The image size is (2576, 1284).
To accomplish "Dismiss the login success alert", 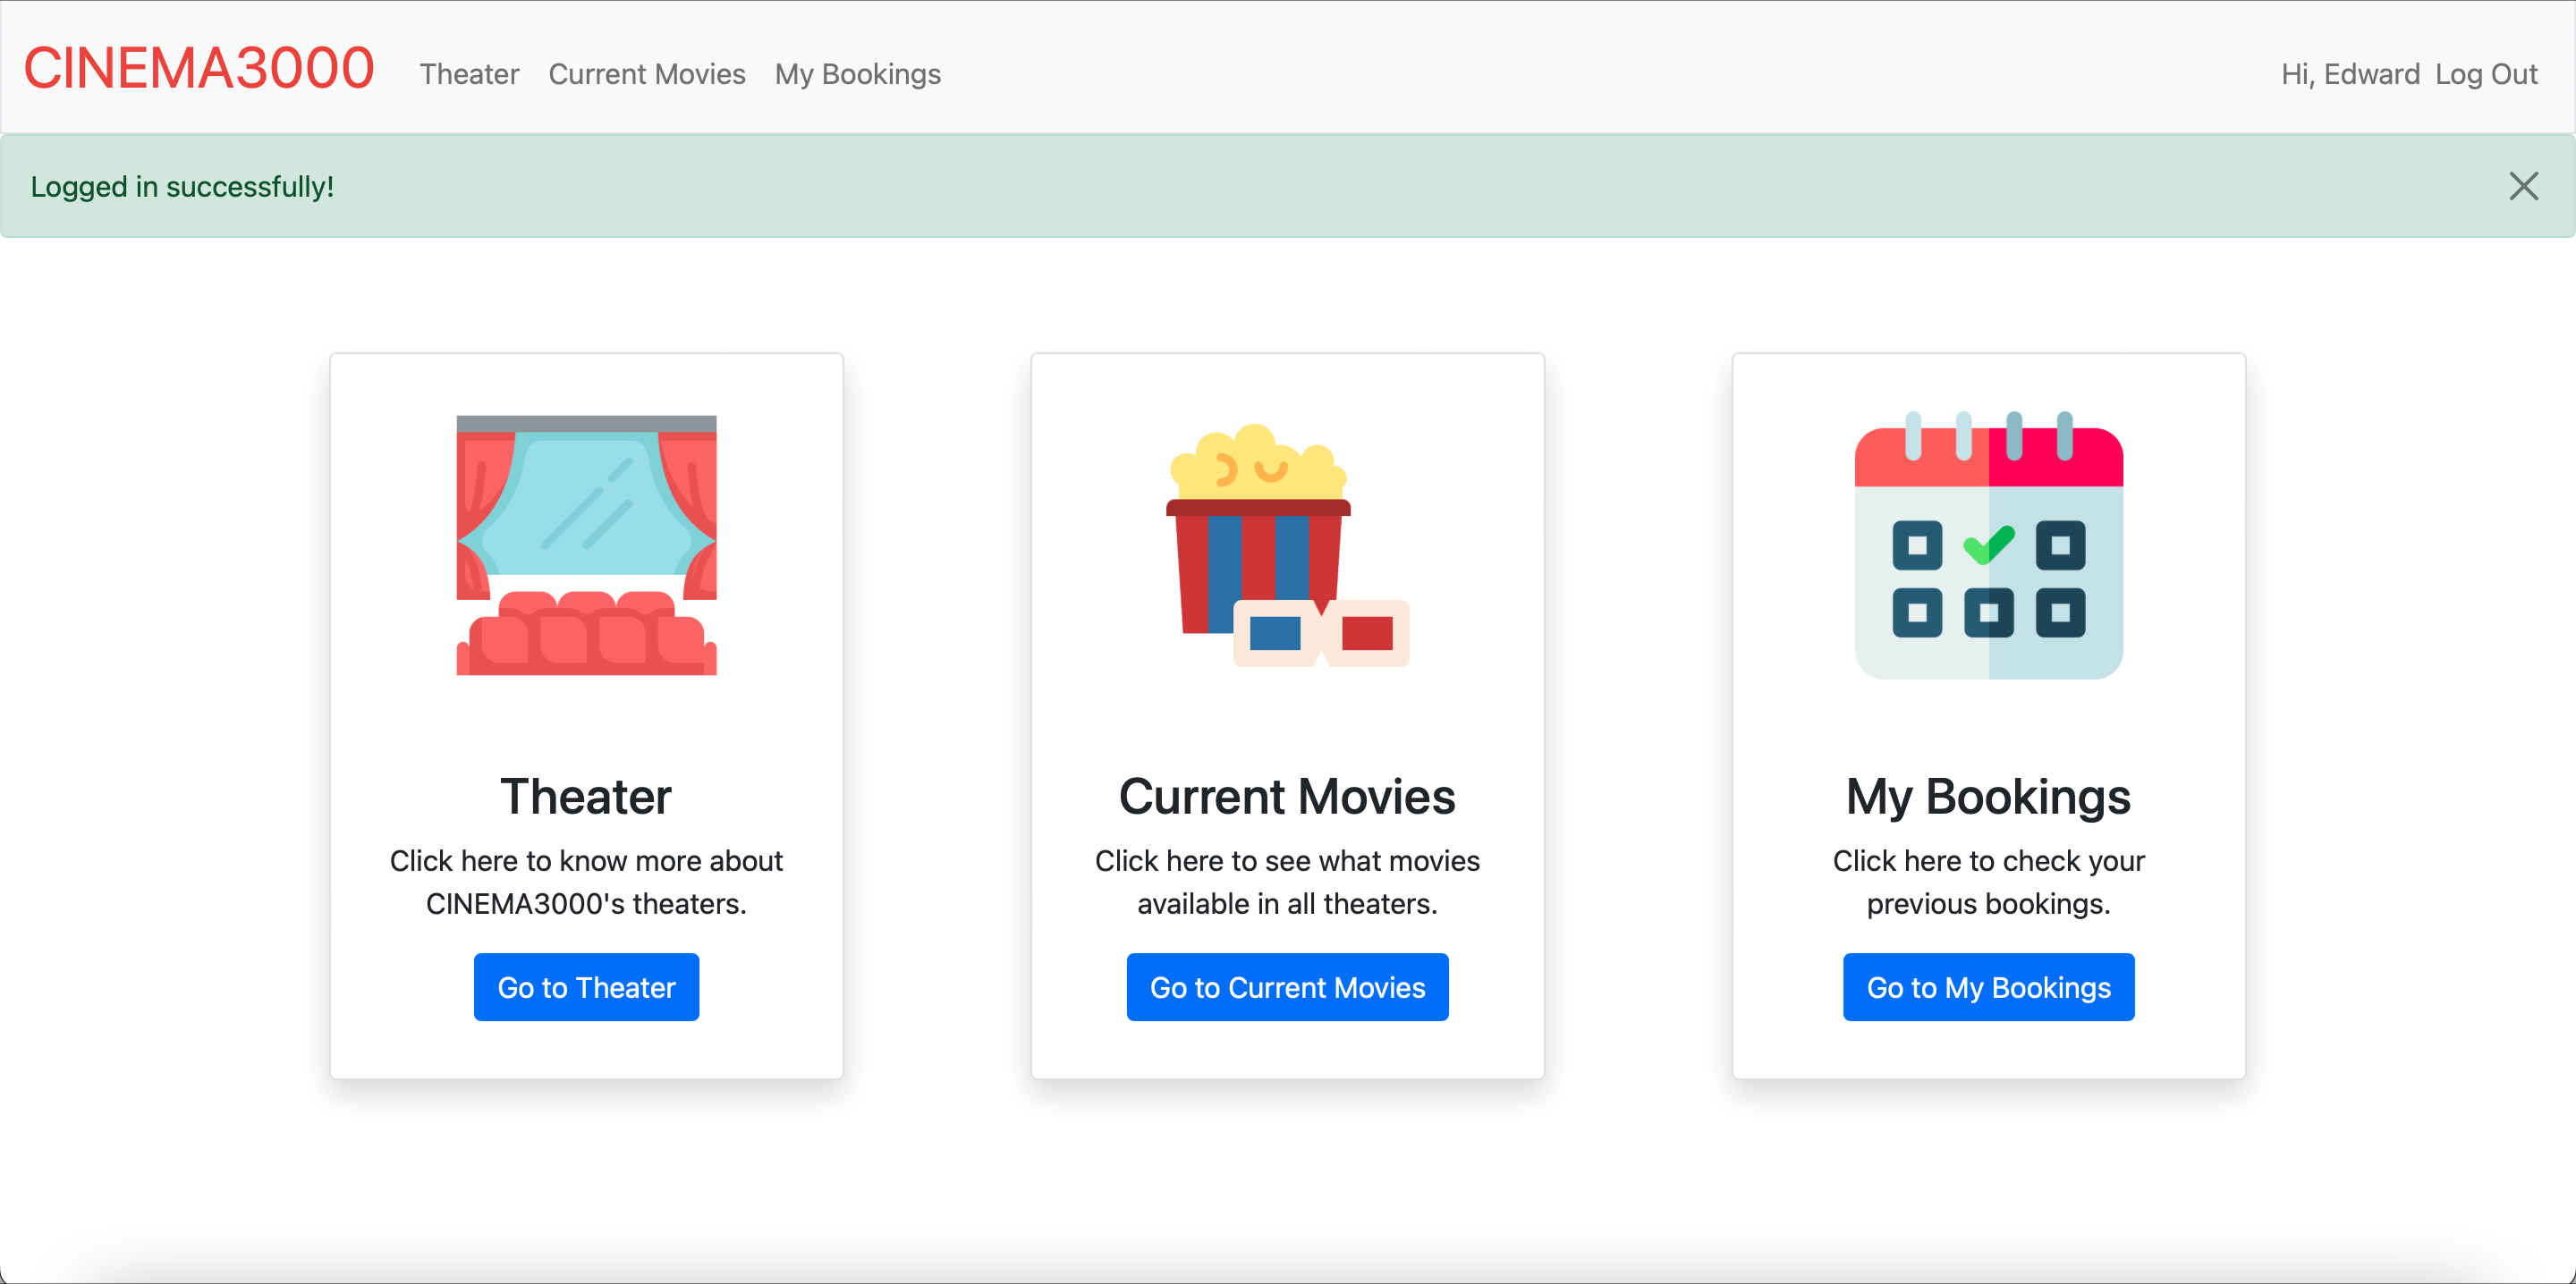I will tap(2522, 186).
